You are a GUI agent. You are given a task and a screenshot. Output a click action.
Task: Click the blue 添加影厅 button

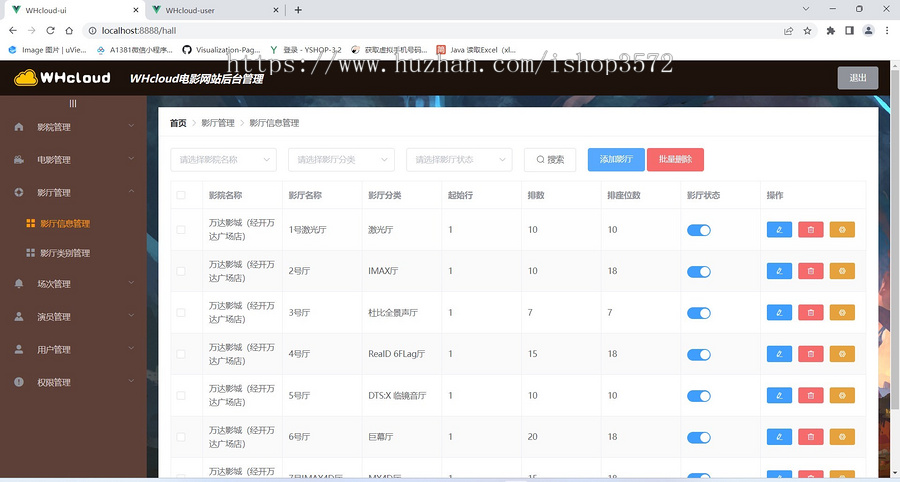coord(616,160)
